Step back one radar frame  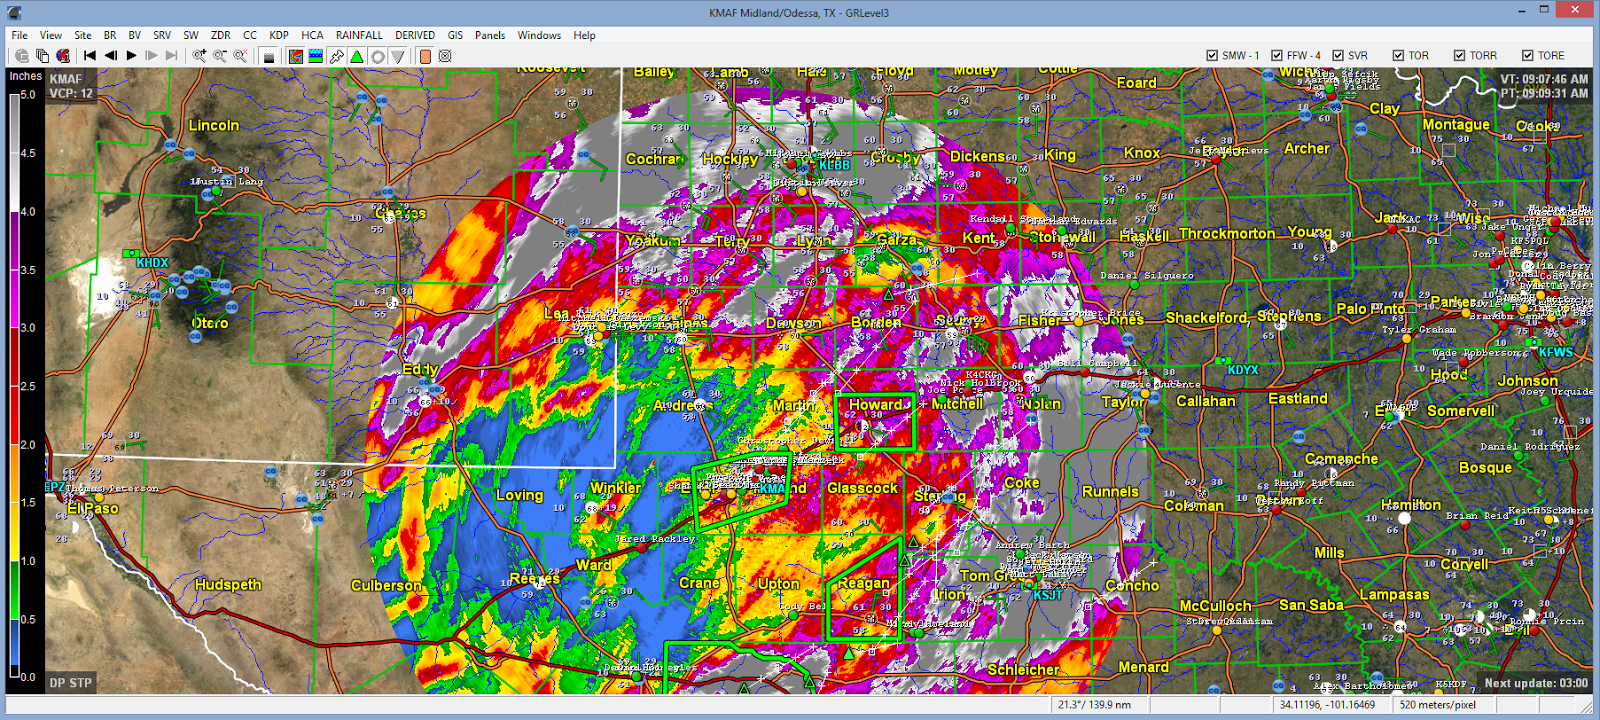[x=110, y=56]
